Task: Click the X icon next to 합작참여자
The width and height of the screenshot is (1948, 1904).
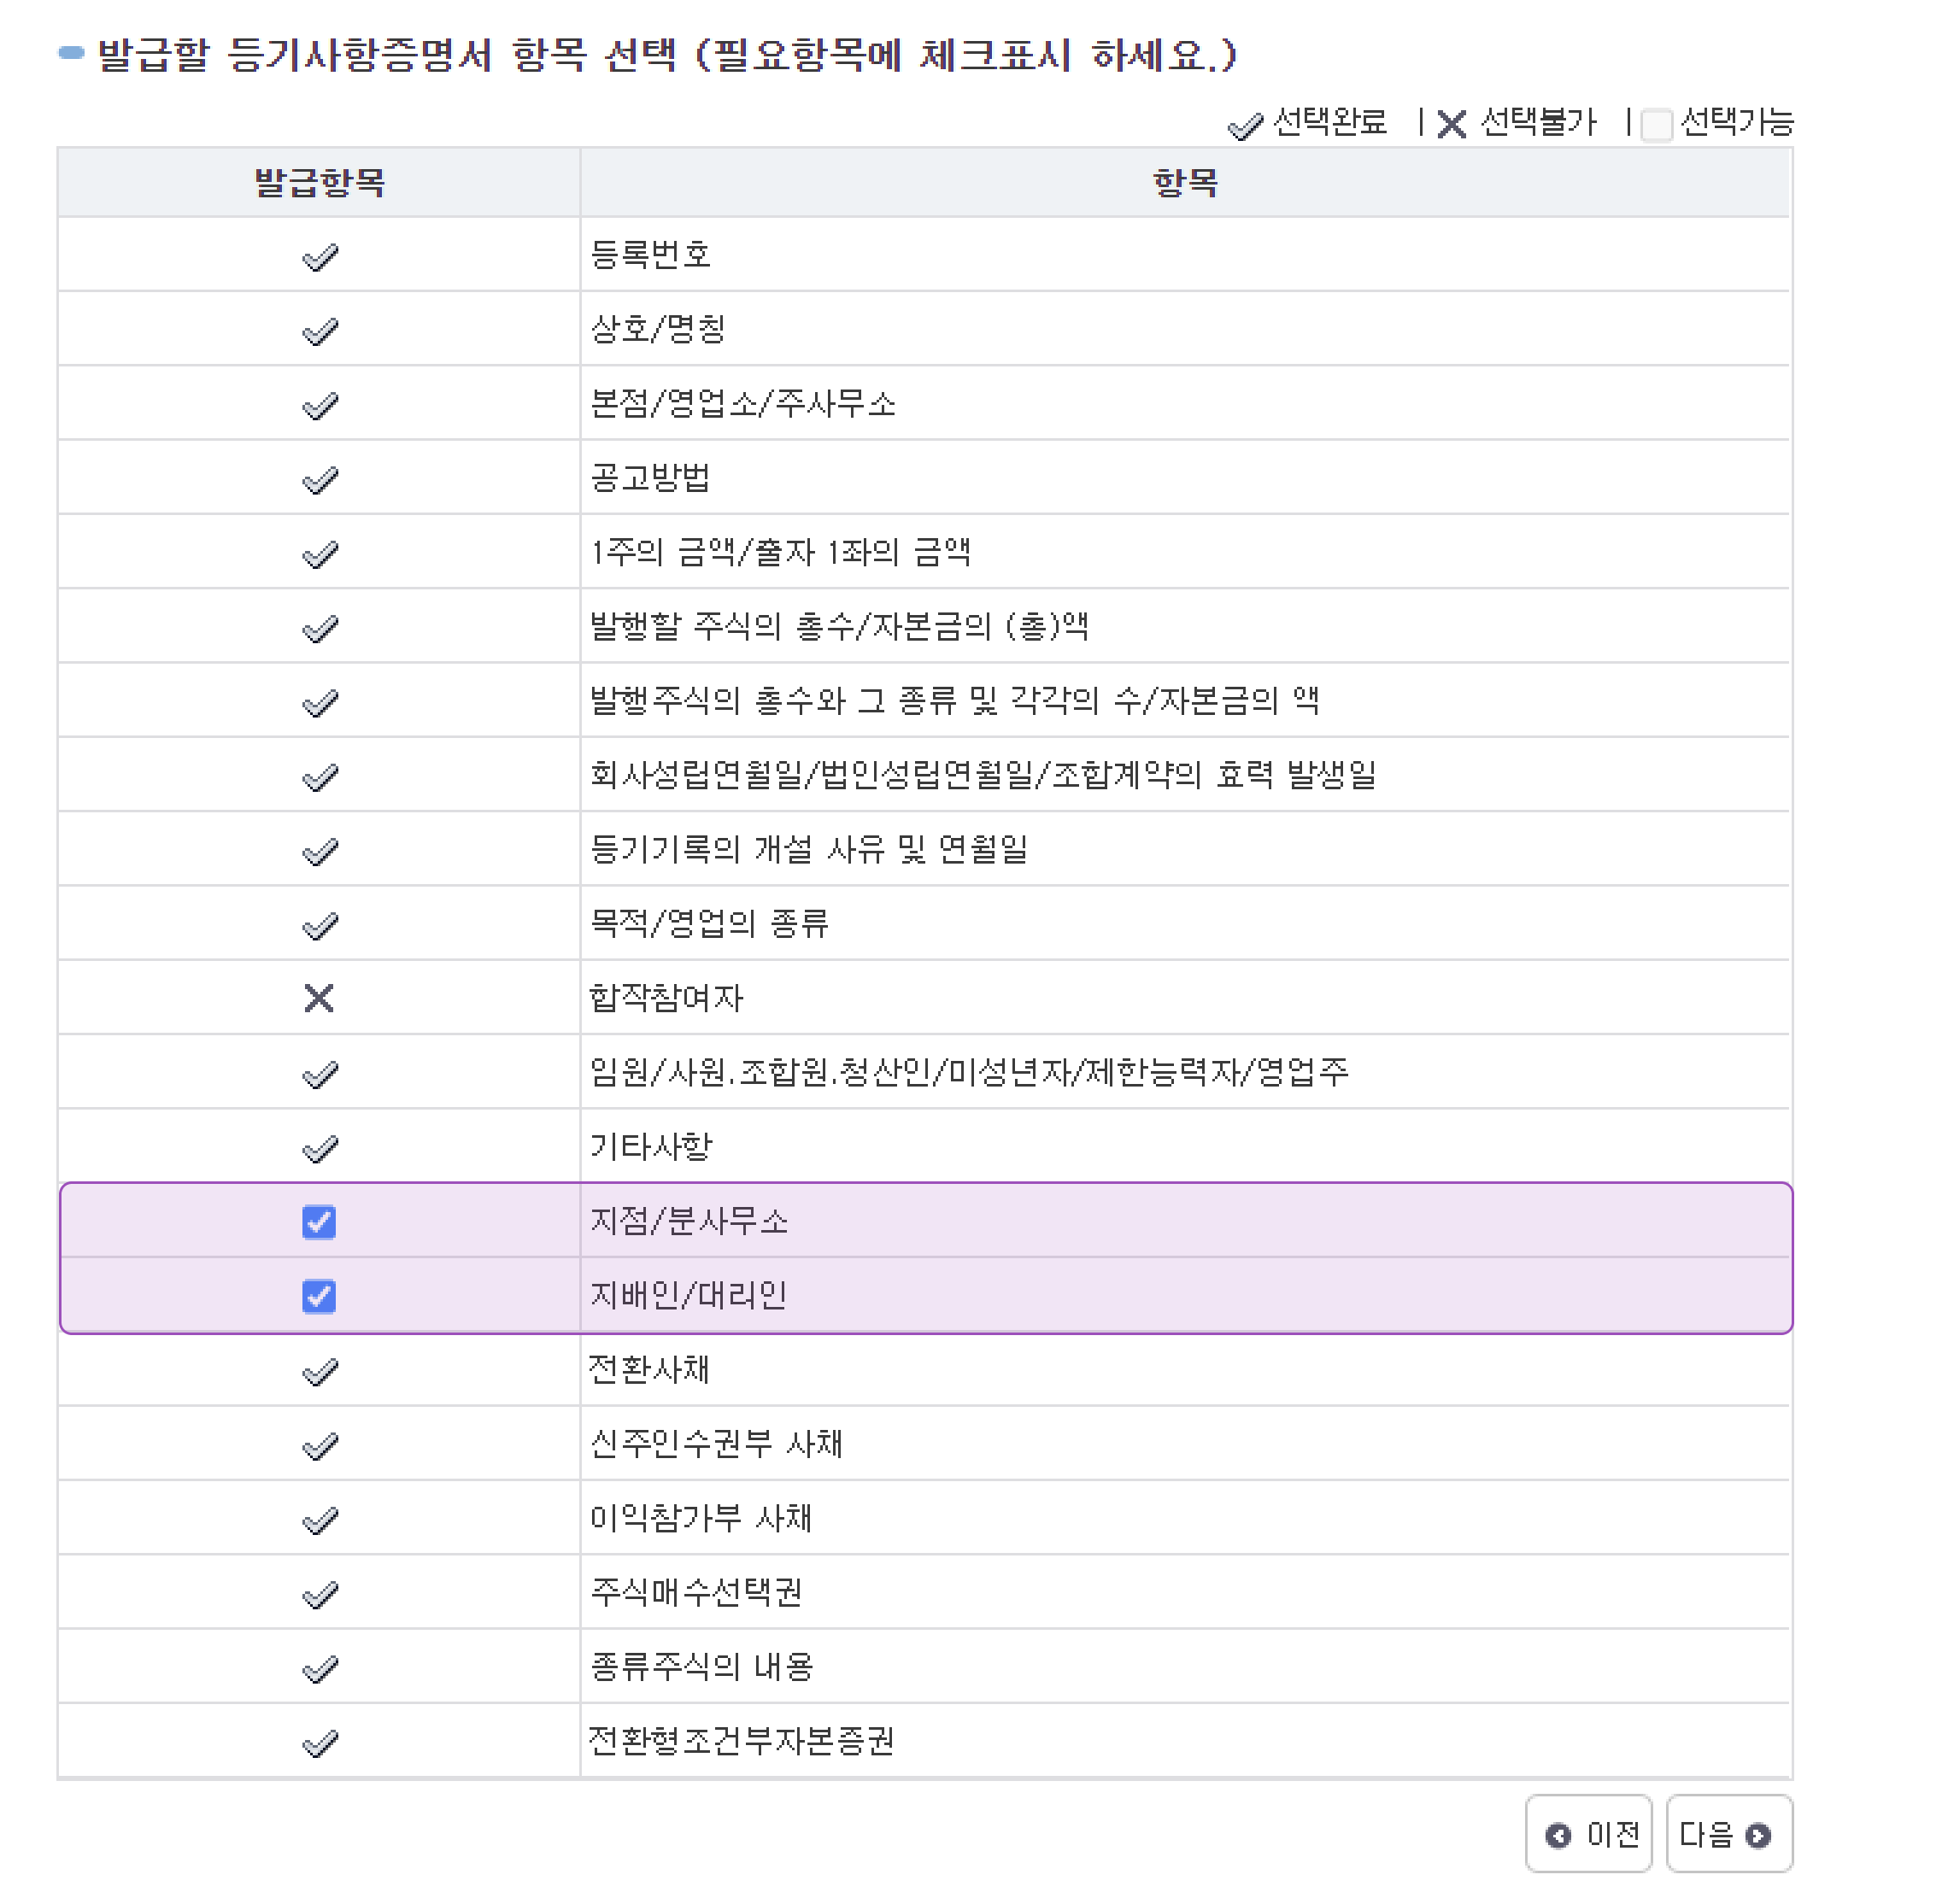Action: point(319,996)
